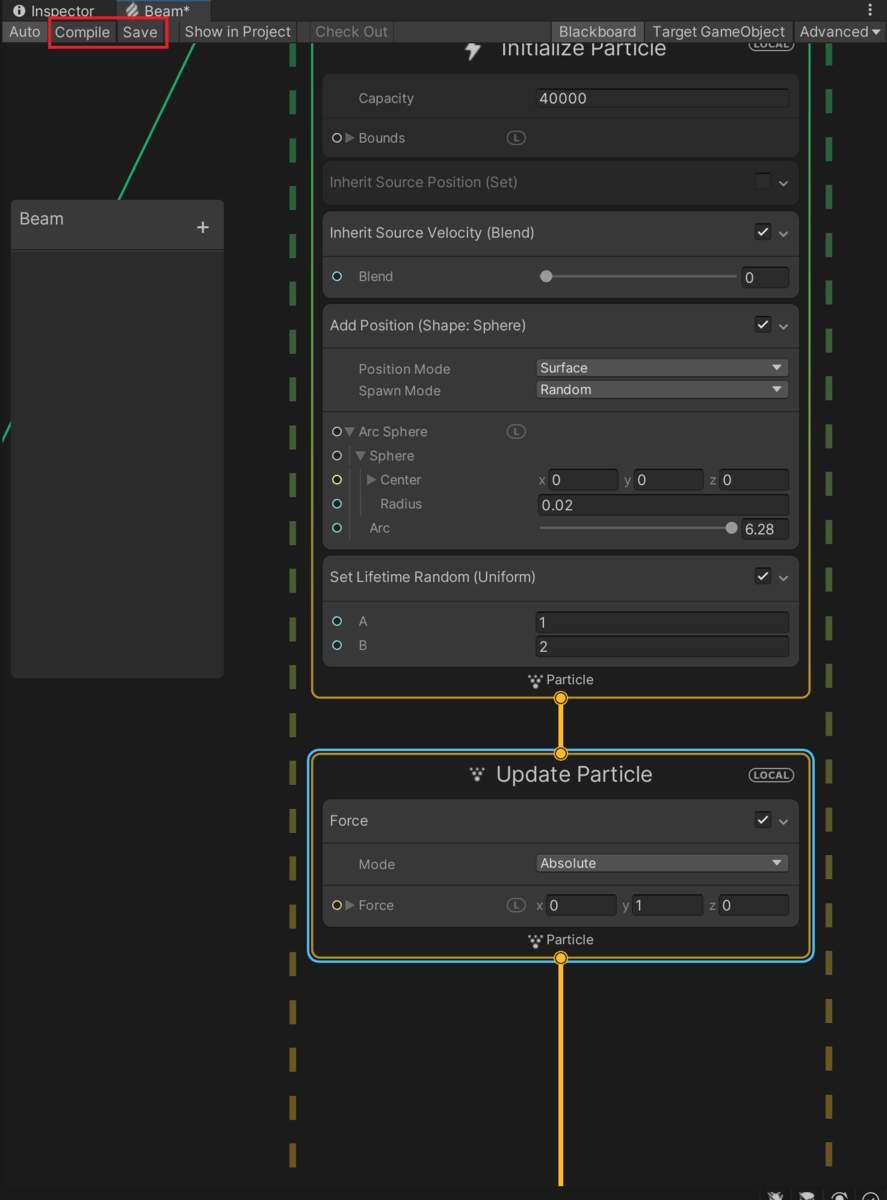The width and height of the screenshot is (887, 1200).
Task: Collapse Set Lifetime Random block chevron
Action: (x=784, y=578)
